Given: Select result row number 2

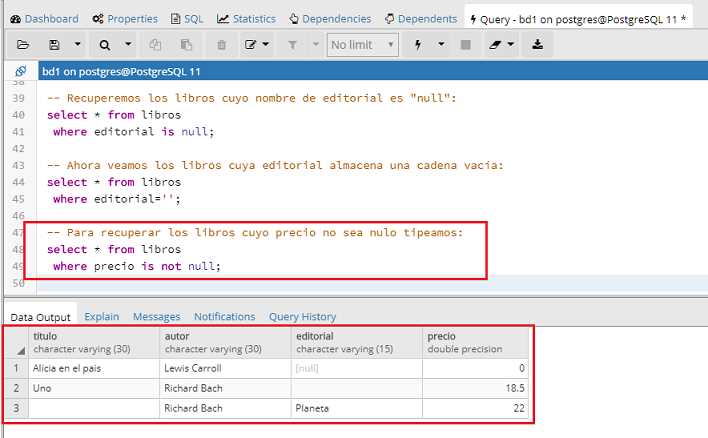Looking at the screenshot, I should point(17,388).
